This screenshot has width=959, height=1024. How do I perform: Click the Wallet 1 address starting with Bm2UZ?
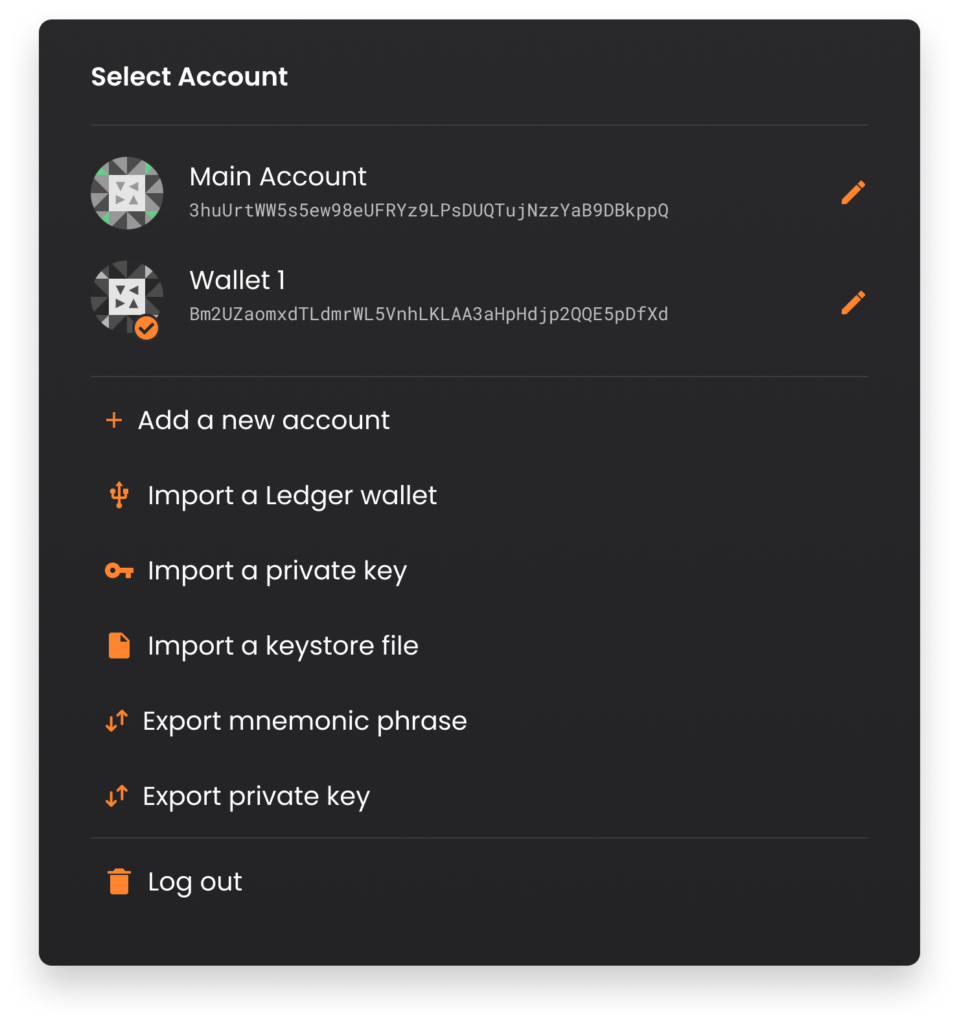[x=429, y=314]
